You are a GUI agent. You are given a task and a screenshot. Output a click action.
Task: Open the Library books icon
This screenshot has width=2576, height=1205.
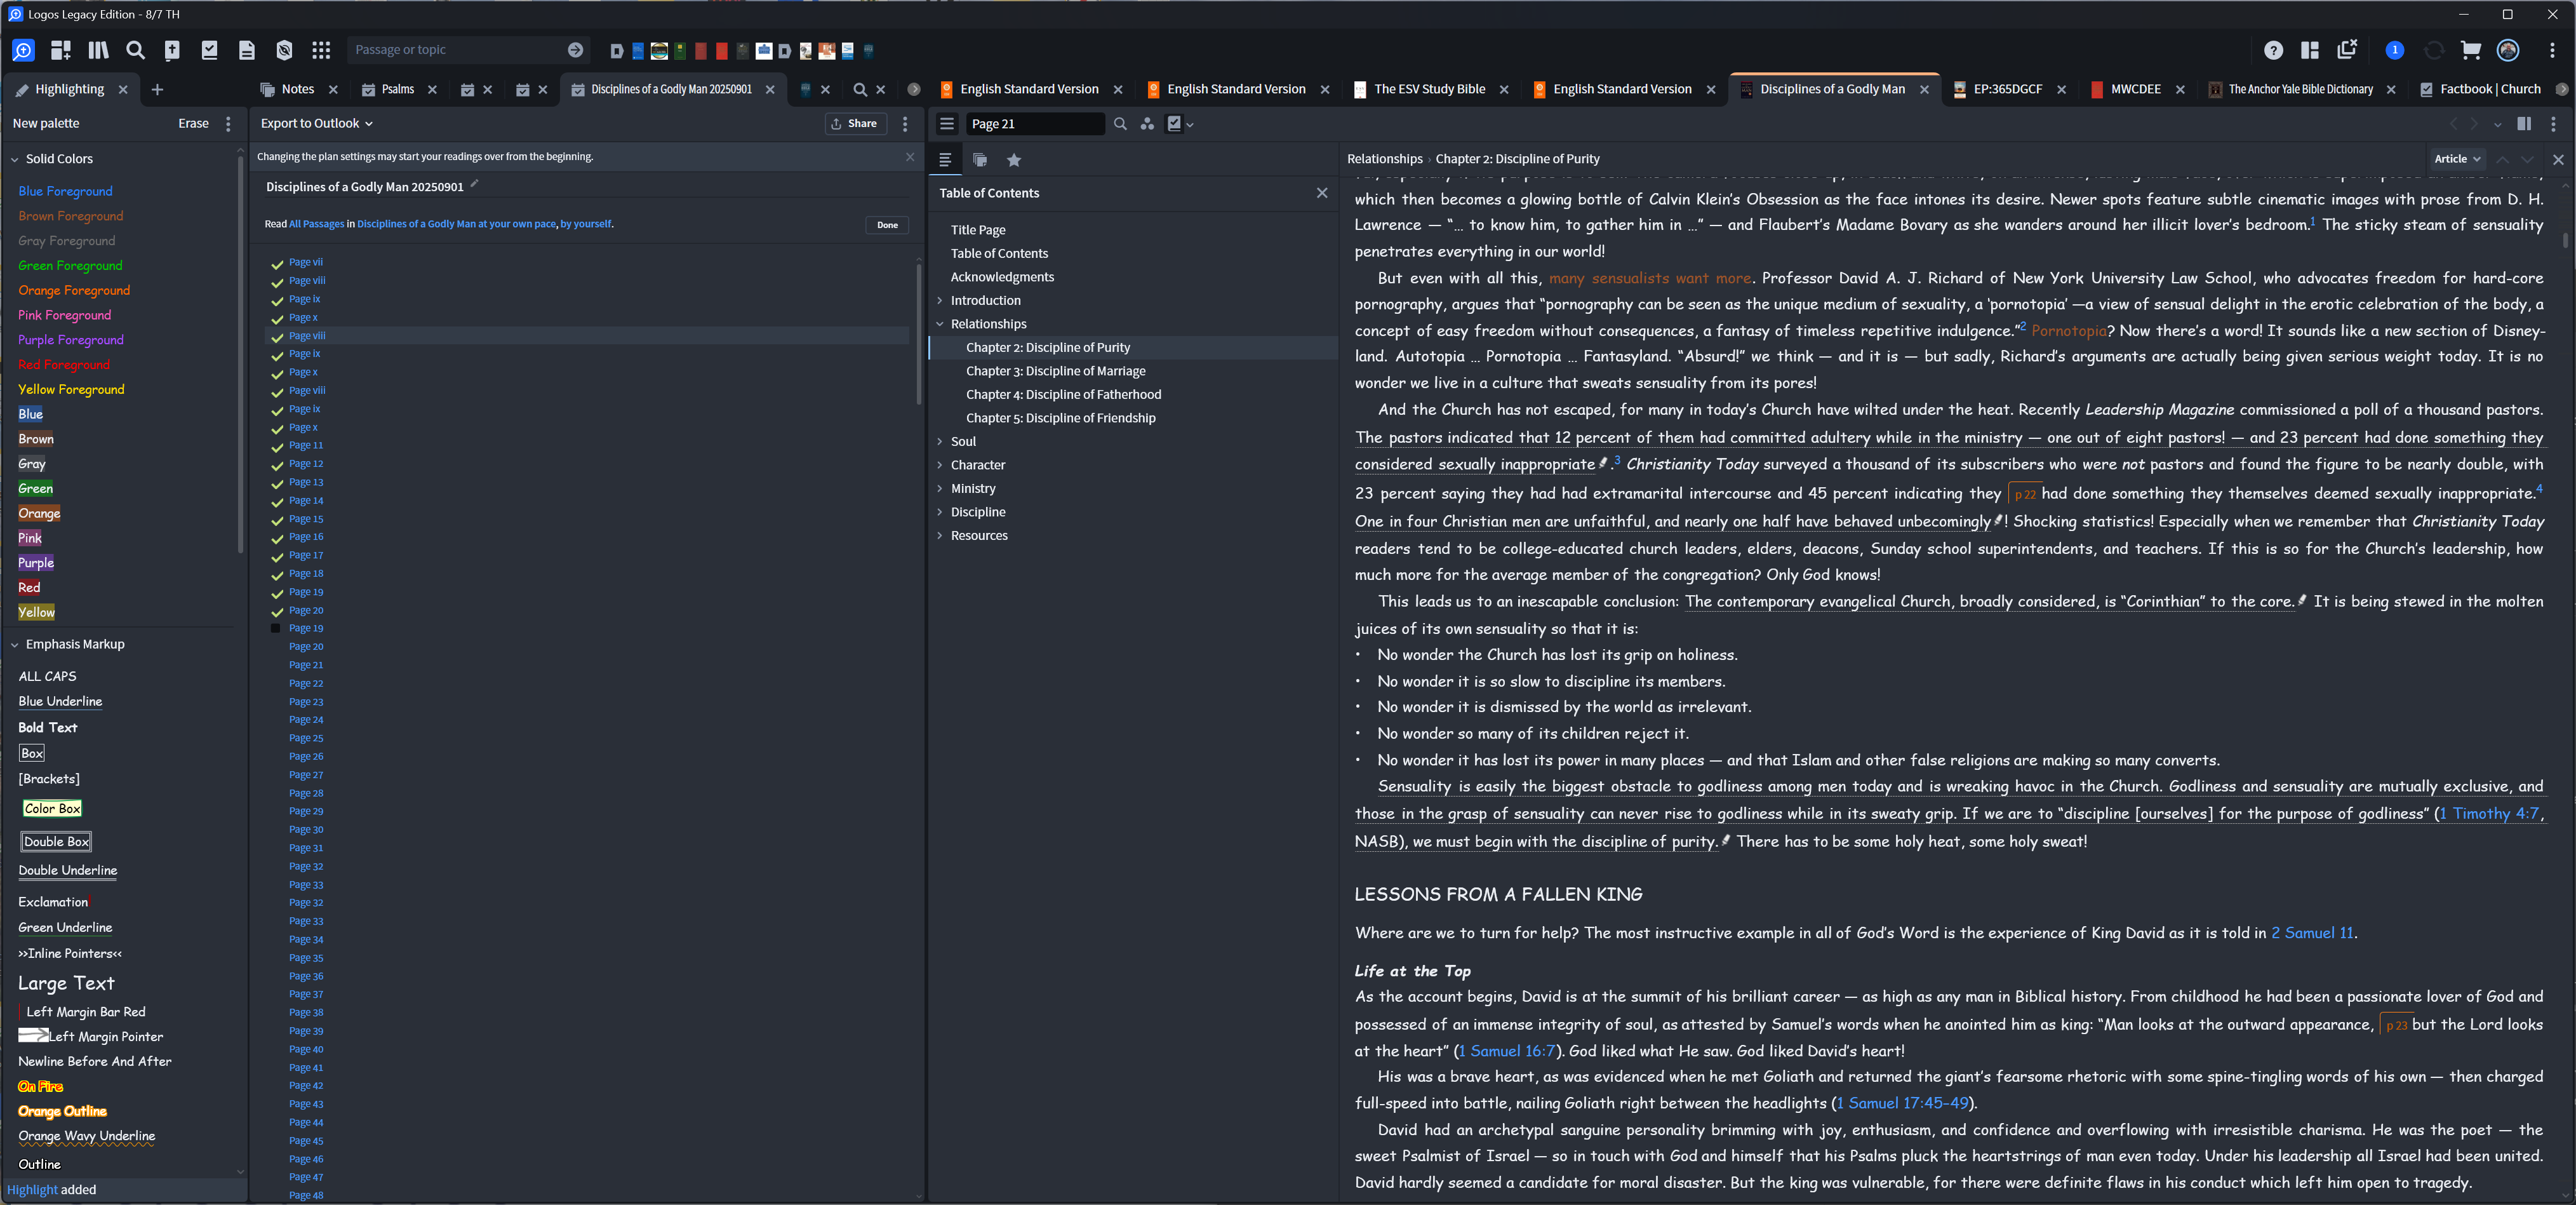pyautogui.click(x=98, y=50)
